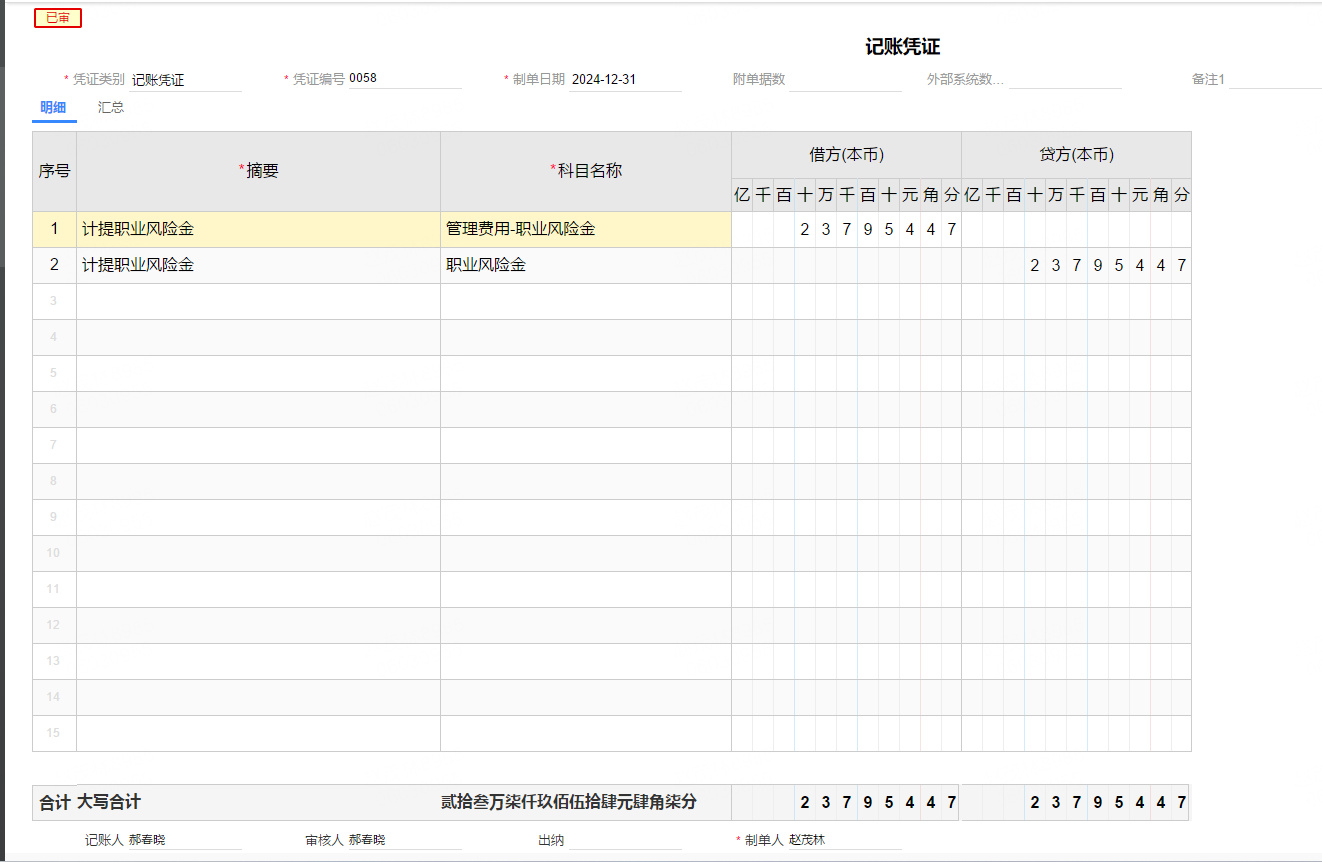Click the 附单据数 input field

(845, 80)
